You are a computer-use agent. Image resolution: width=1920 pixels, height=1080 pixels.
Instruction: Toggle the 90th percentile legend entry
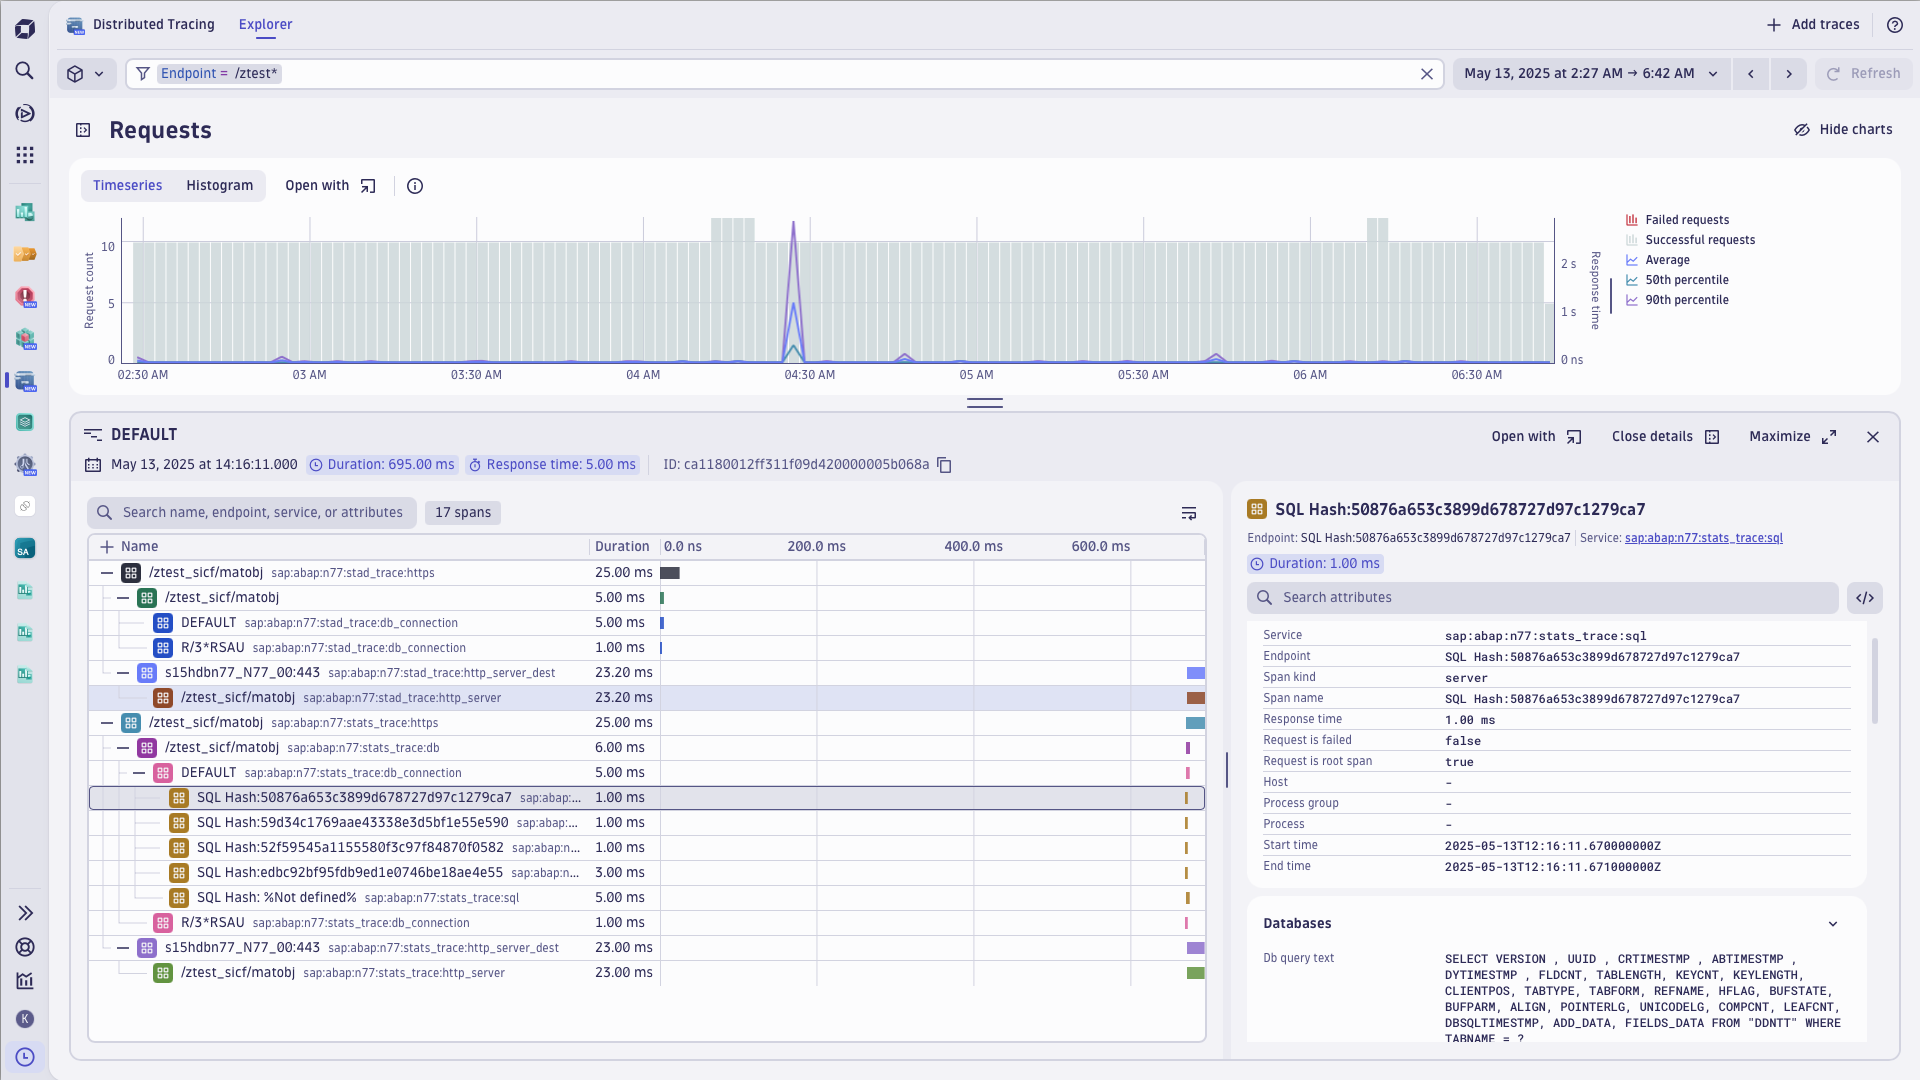1688,300
